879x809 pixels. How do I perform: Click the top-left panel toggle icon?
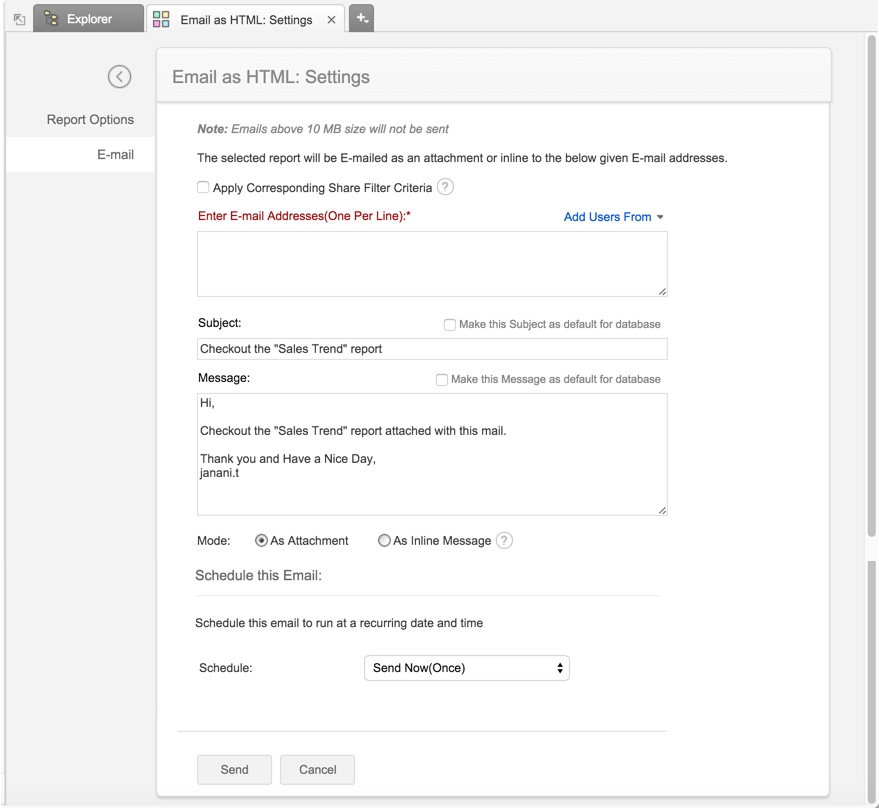[x=19, y=19]
